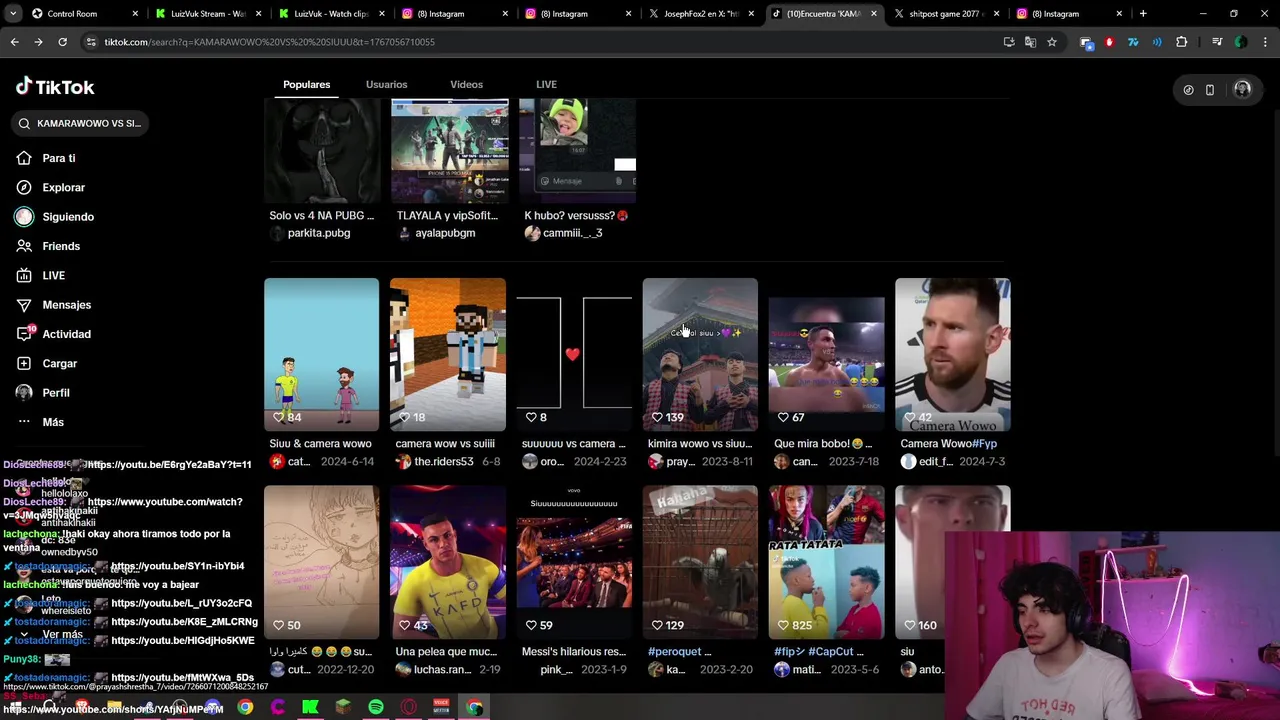Expand Ver más in the sidebar

(62, 634)
